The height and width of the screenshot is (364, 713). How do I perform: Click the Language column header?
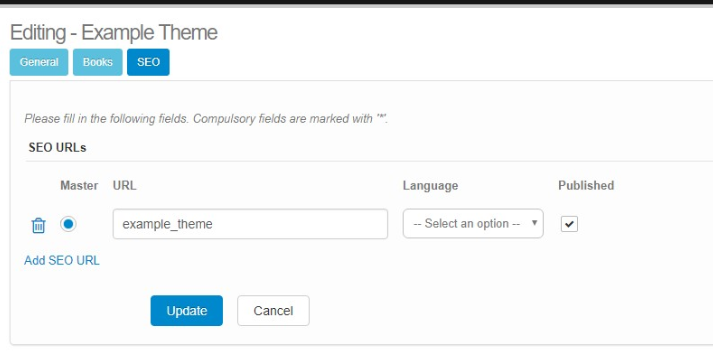430,186
